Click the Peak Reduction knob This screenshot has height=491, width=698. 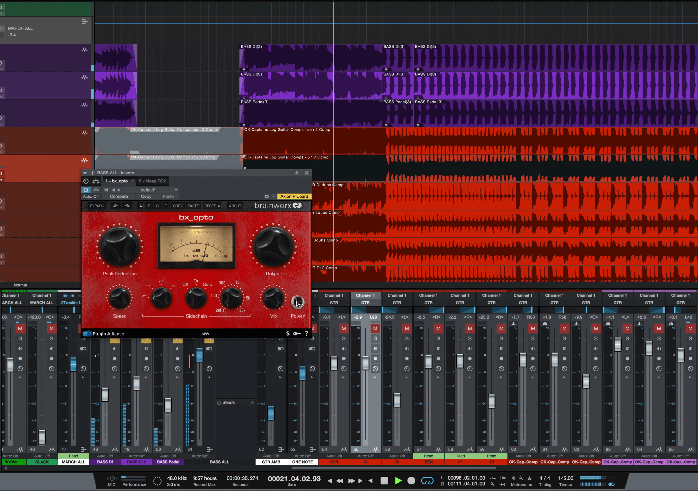(x=119, y=246)
